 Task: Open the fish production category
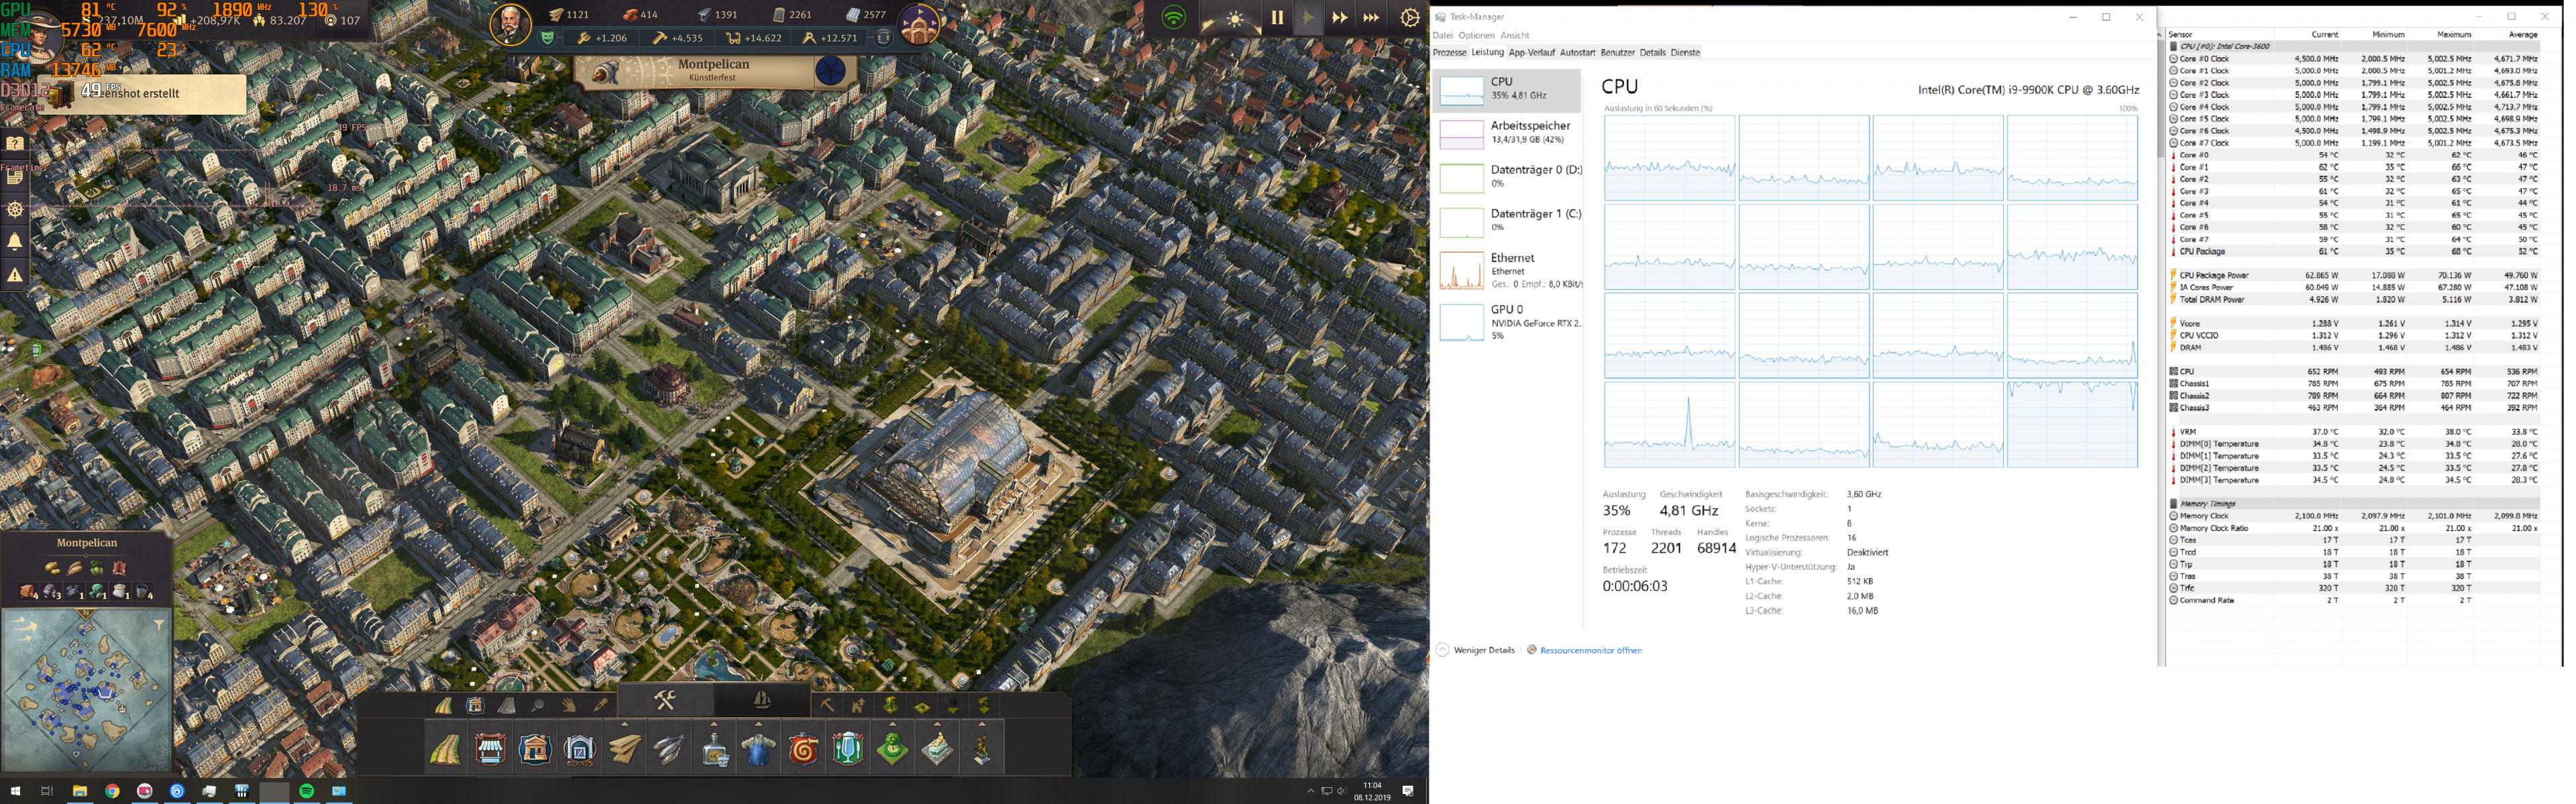(x=669, y=750)
